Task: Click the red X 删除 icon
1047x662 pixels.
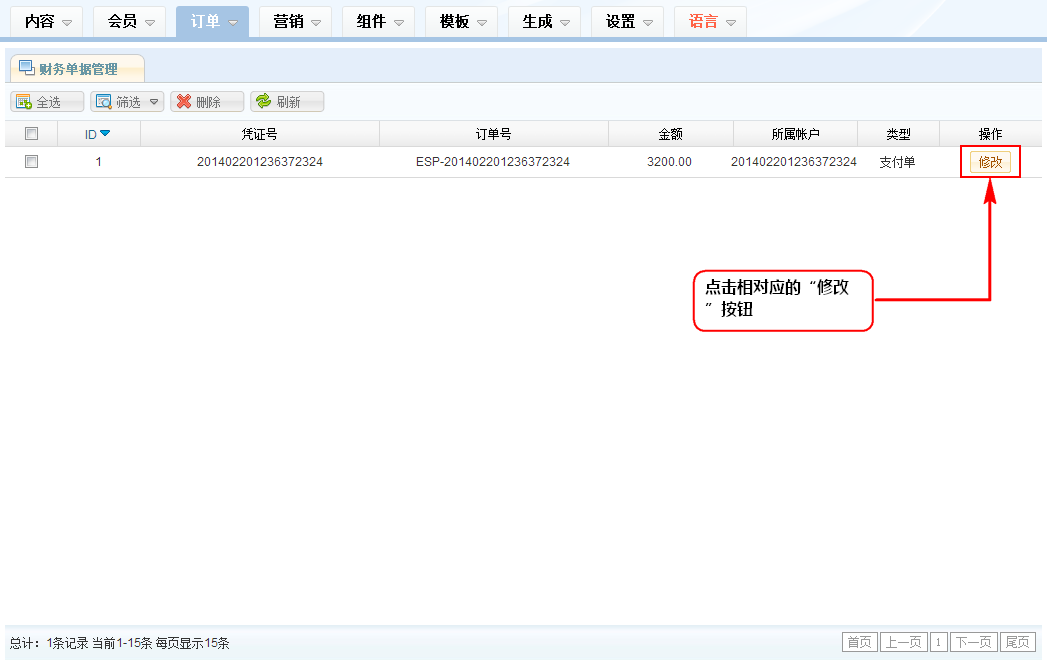Action: 183,102
